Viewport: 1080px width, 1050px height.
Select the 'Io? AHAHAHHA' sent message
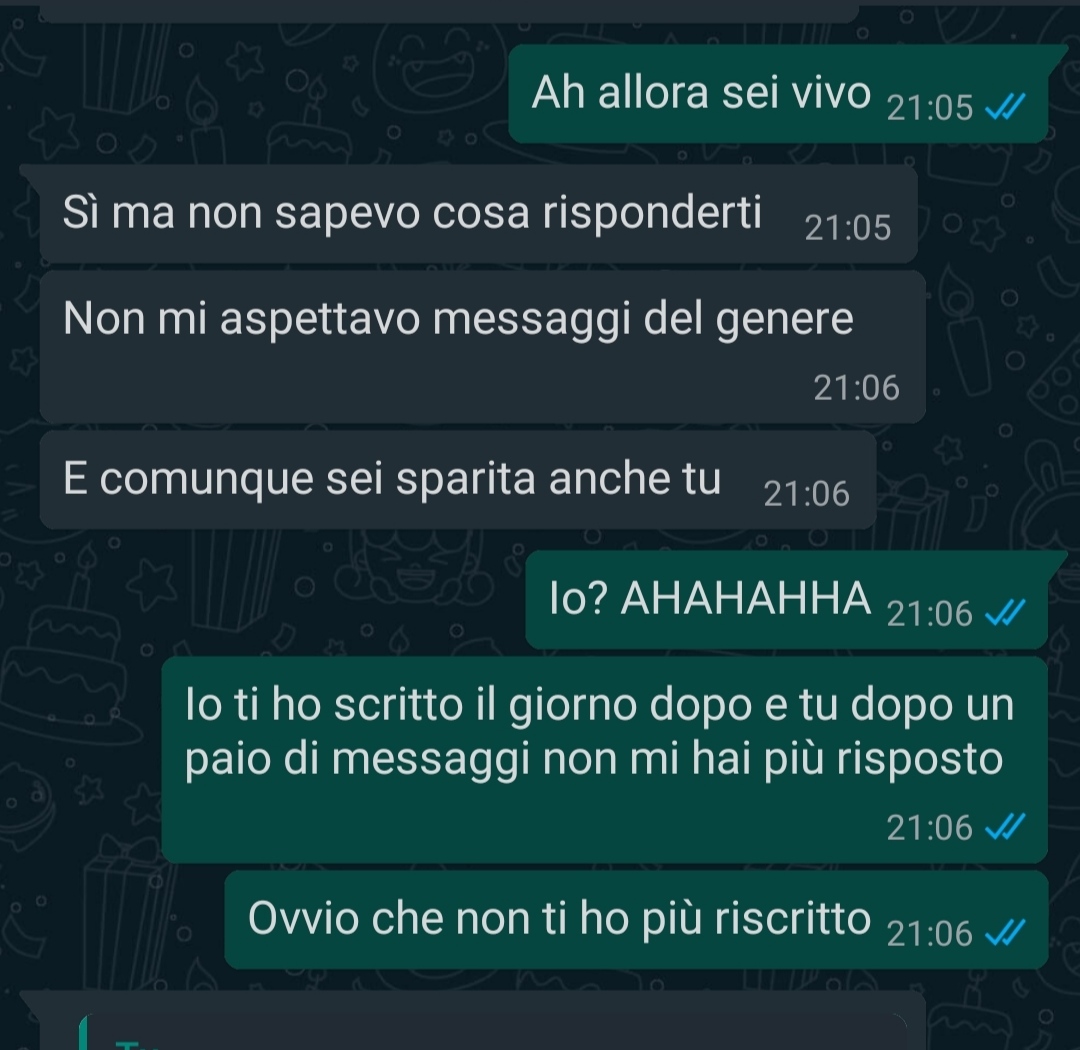[787, 599]
